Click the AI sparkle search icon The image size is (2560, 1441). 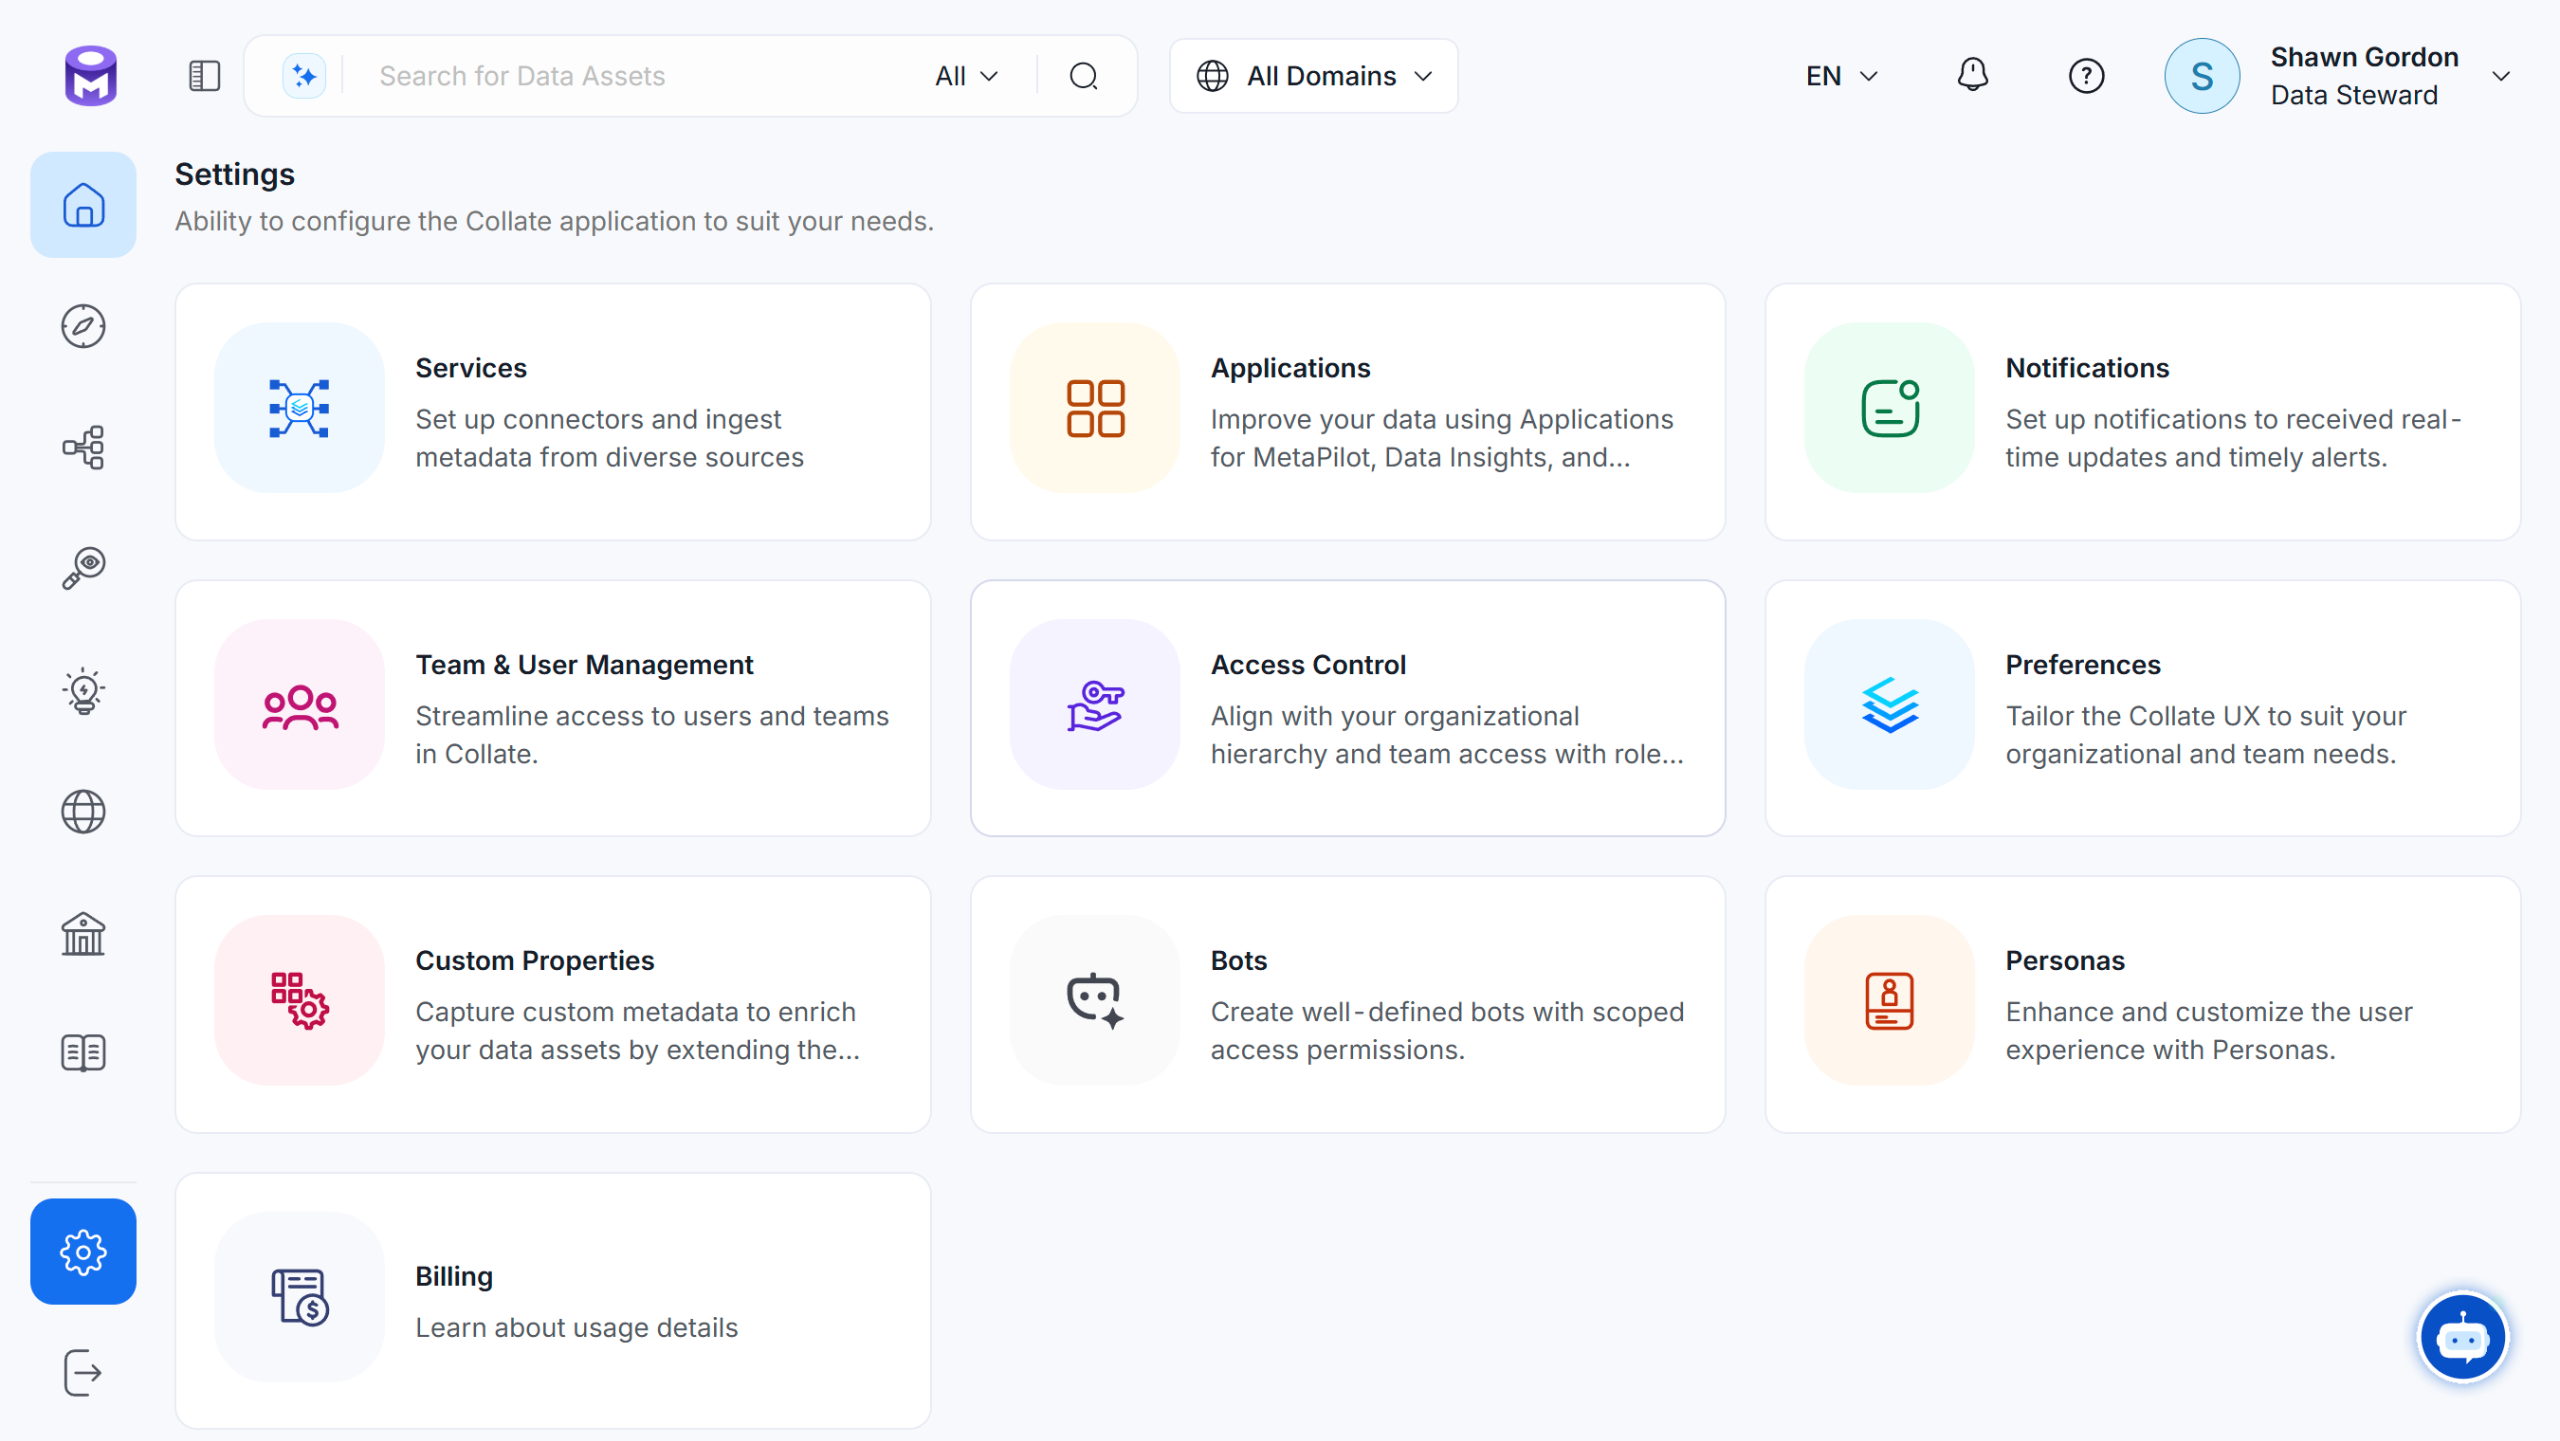pyautogui.click(x=304, y=76)
